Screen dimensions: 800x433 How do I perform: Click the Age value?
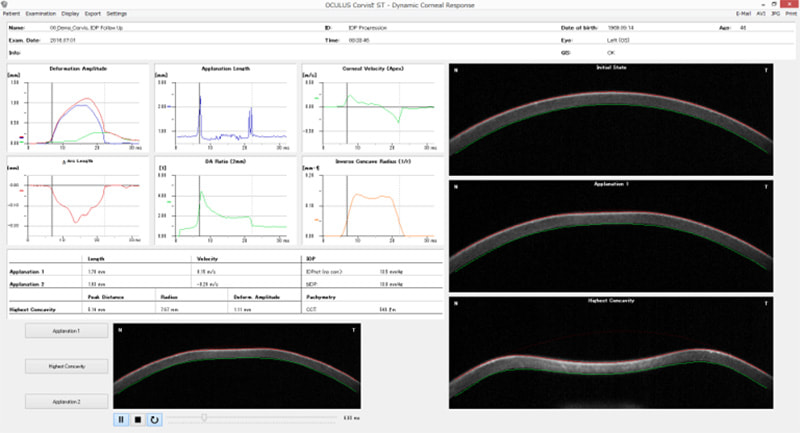point(743,28)
